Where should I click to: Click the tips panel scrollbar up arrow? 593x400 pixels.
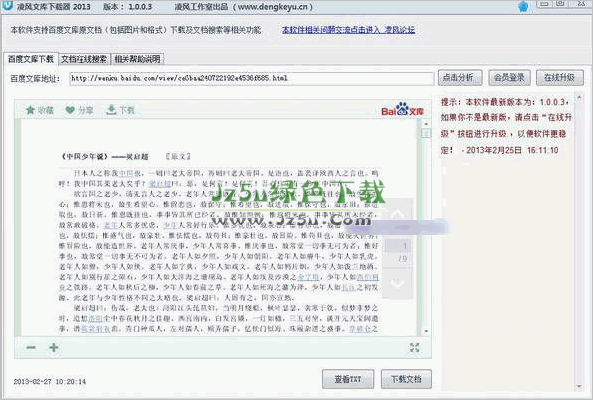(579, 98)
